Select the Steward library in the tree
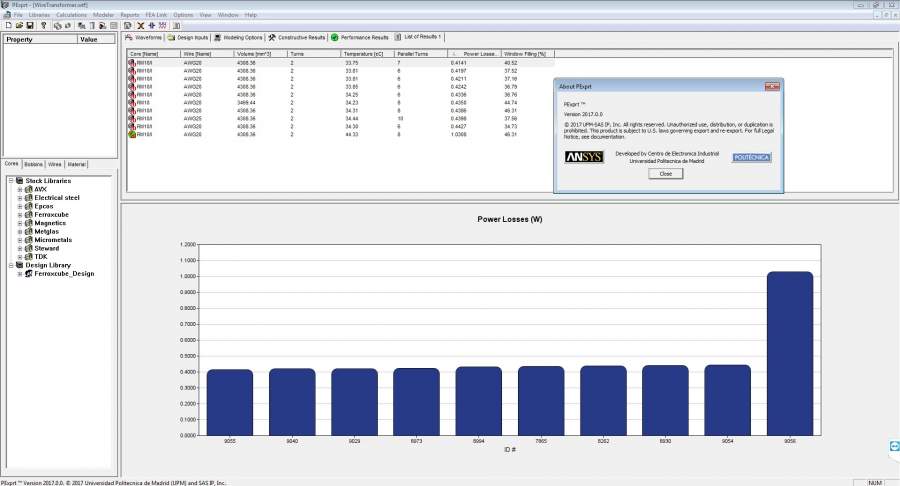The image size is (900, 486). click(x=46, y=248)
